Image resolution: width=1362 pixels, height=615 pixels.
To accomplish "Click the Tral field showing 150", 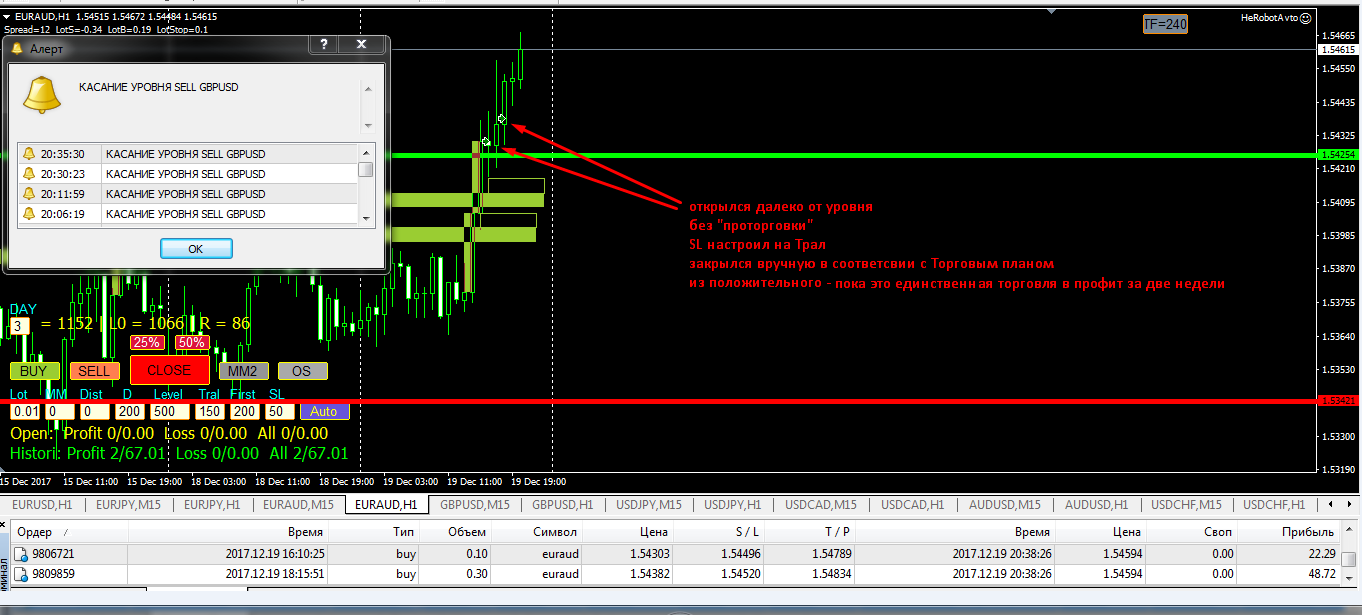I will tap(209, 411).
